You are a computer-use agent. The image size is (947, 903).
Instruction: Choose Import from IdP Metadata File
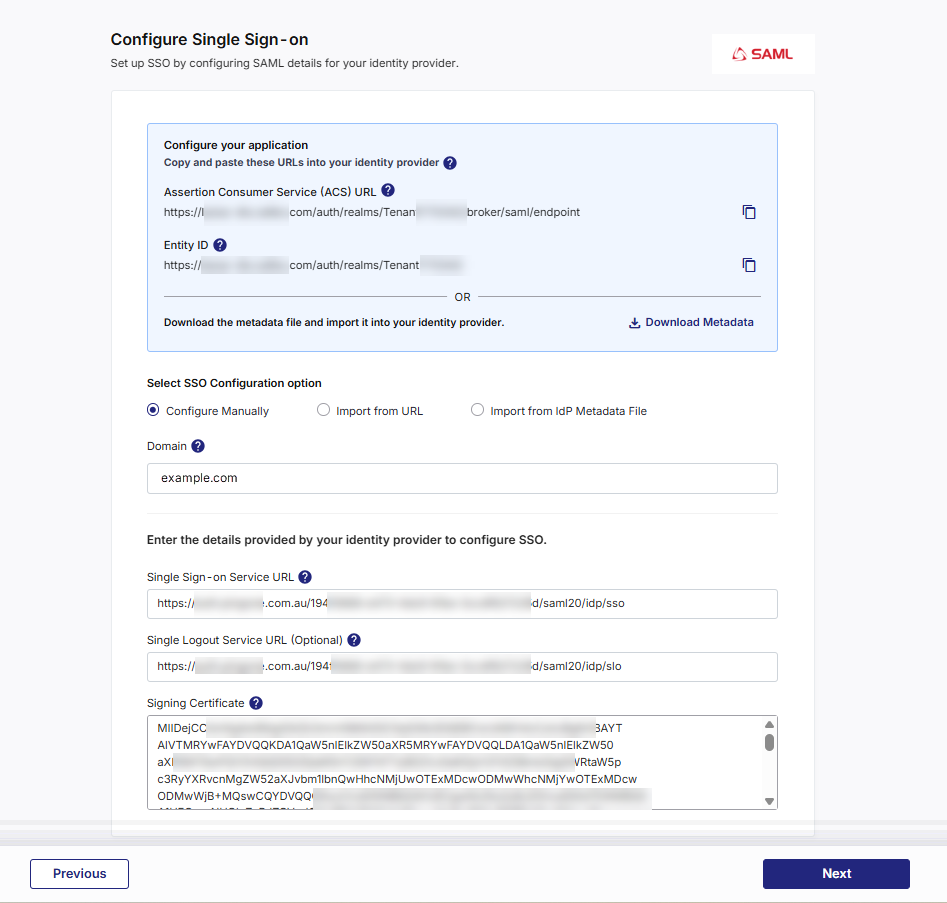pyautogui.click(x=477, y=410)
